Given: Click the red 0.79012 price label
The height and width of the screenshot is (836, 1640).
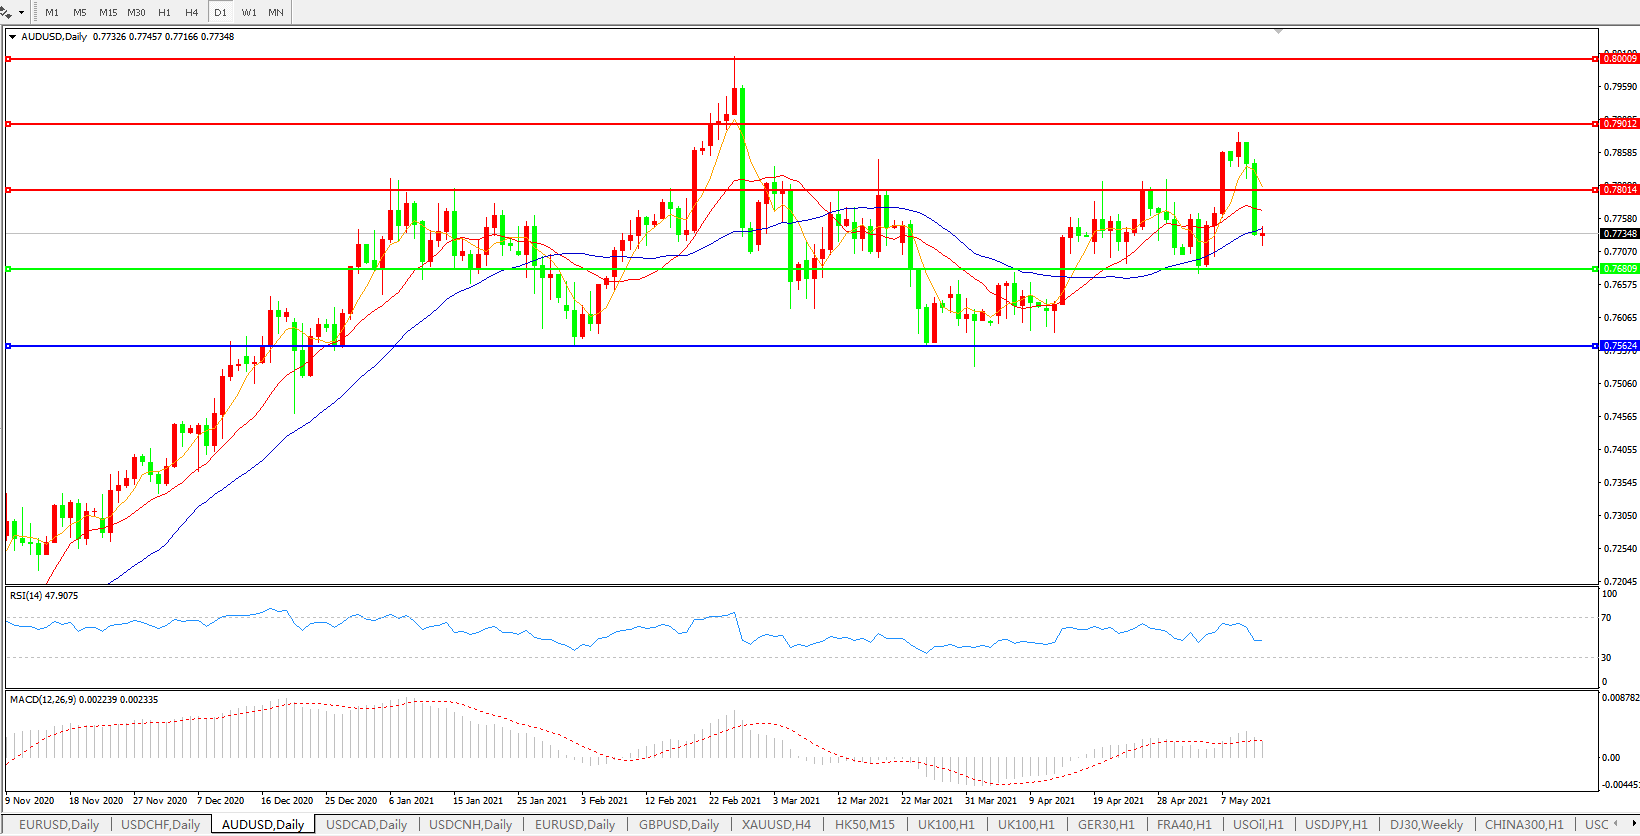Looking at the screenshot, I should tap(1620, 124).
